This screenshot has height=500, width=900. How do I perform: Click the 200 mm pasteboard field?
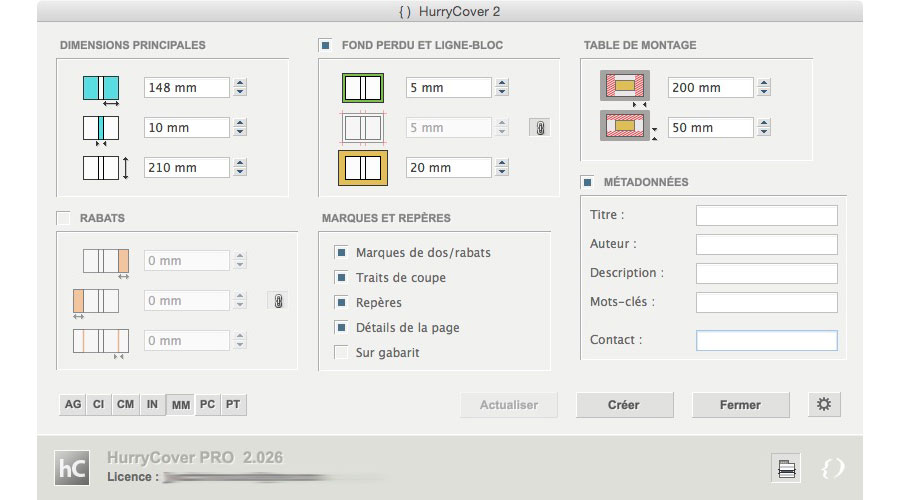click(711, 87)
